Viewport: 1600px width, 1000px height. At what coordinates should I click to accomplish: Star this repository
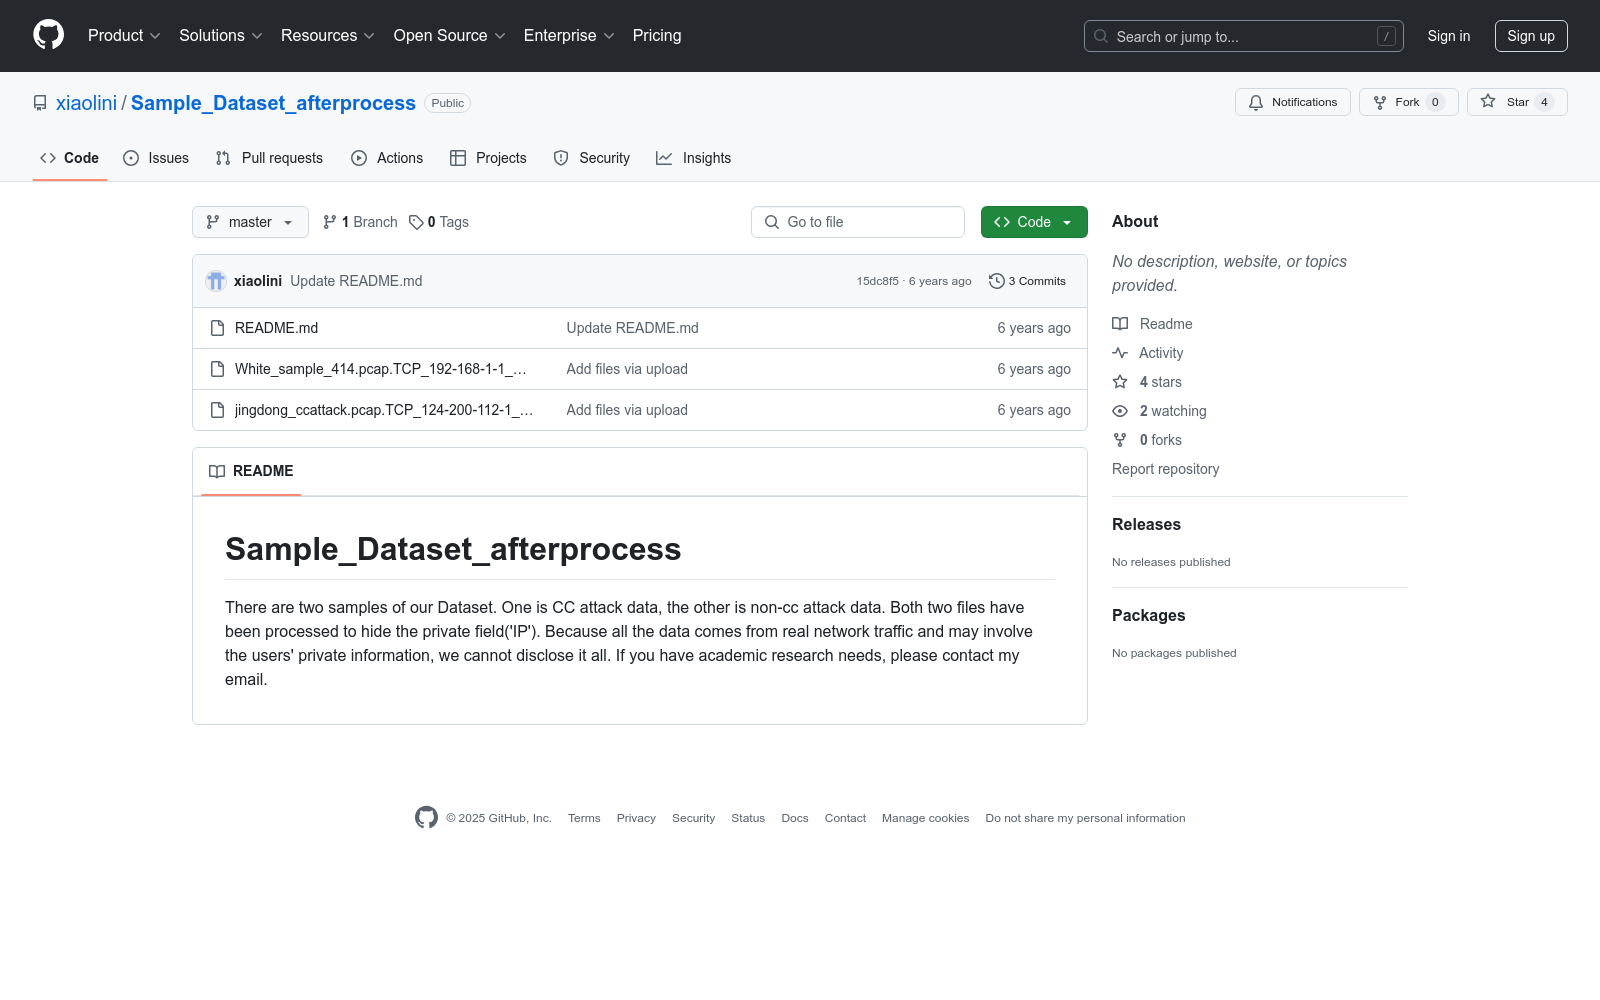pyautogui.click(x=1517, y=102)
